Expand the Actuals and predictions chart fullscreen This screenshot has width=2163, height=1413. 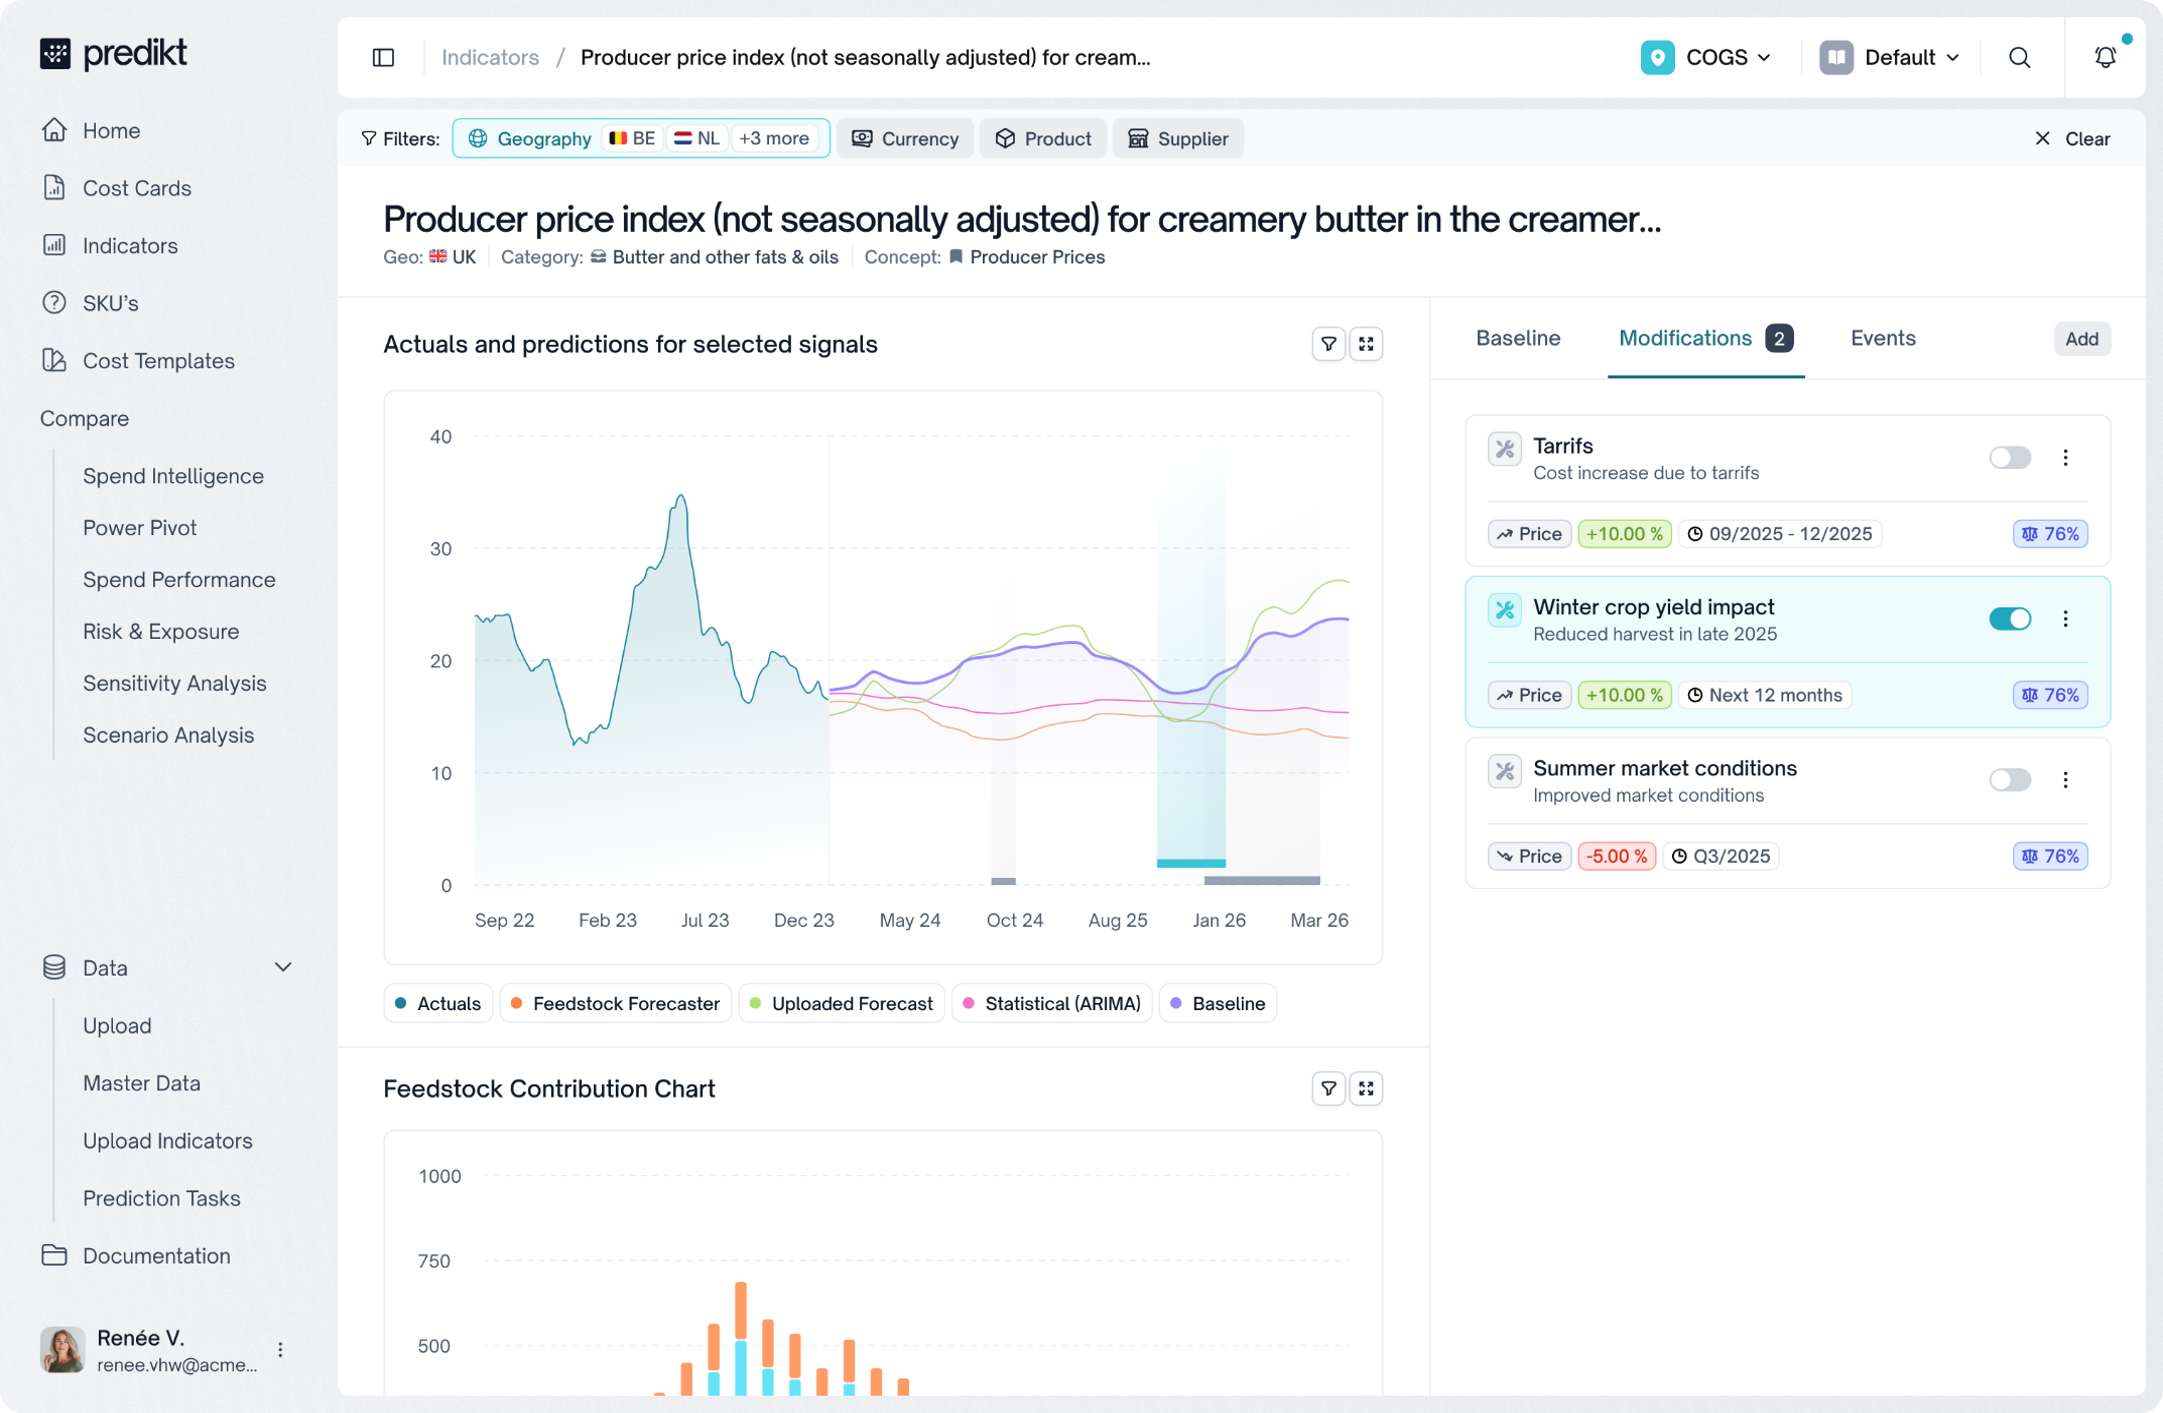tap(1366, 344)
